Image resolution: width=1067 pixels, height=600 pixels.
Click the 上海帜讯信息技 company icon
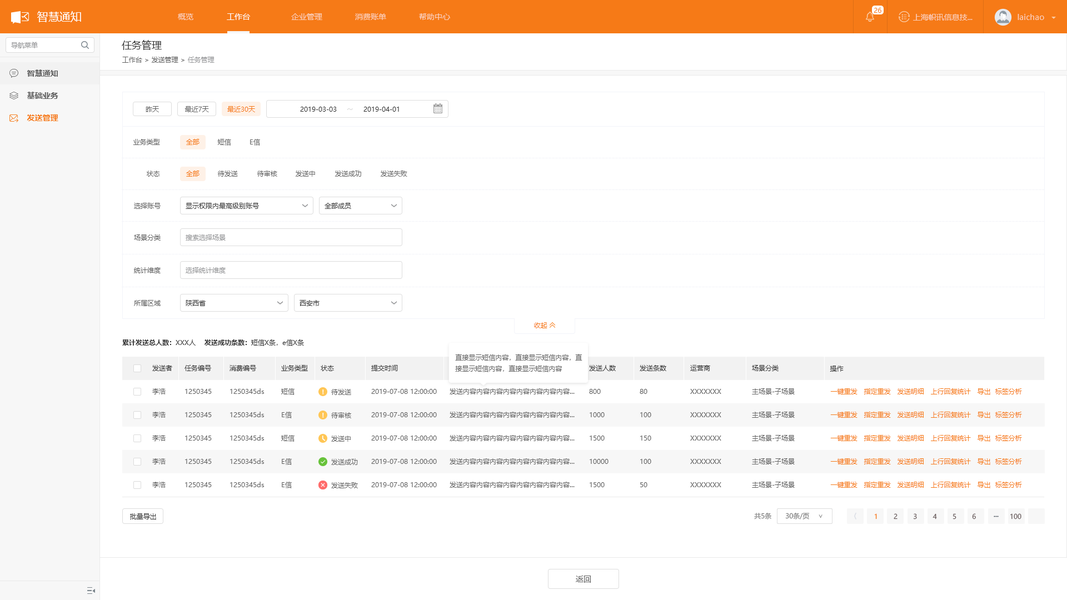(x=904, y=17)
